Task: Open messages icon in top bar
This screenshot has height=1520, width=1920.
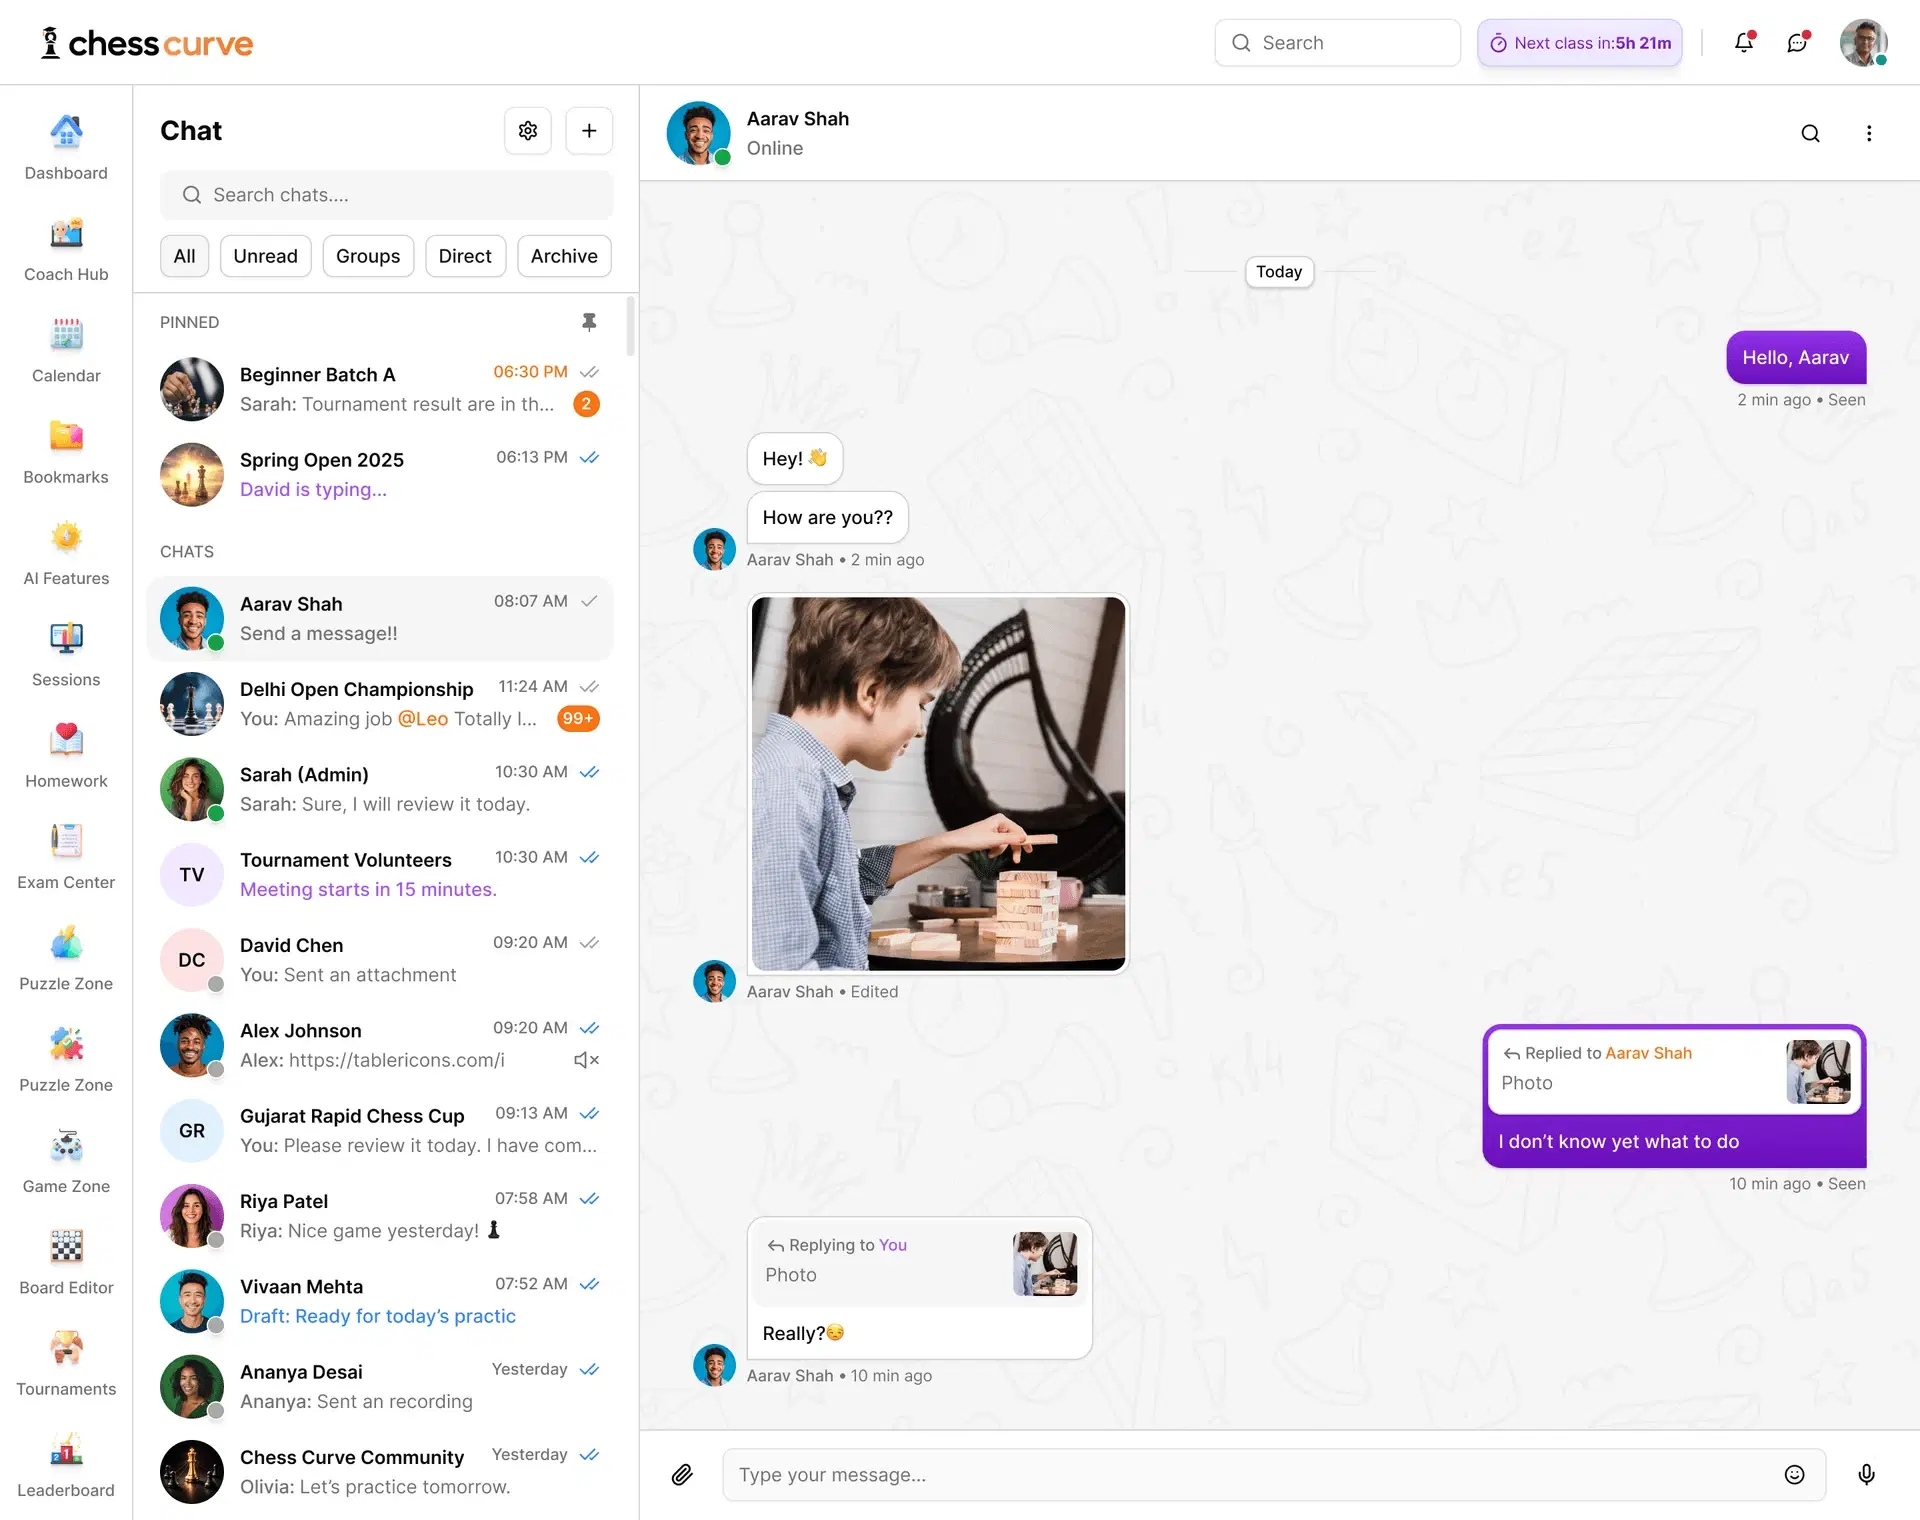Action: pyautogui.click(x=1798, y=42)
